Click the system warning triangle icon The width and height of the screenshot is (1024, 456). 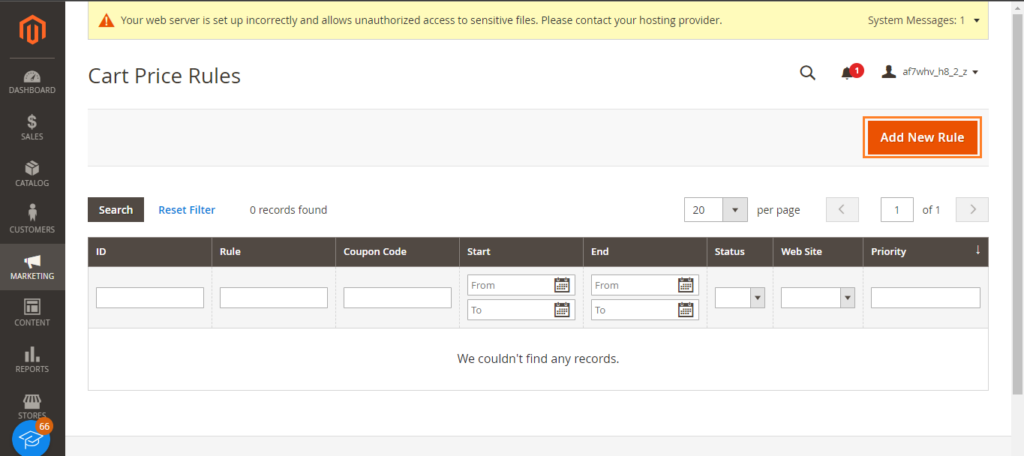pyautogui.click(x=106, y=21)
